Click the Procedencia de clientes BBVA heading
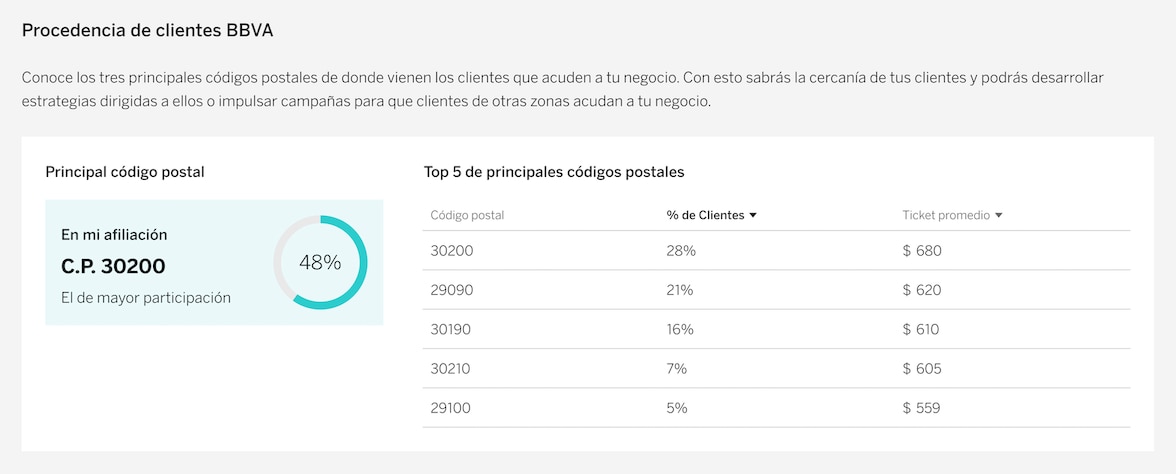Image resolution: width=1176 pixels, height=474 pixels. 147,30
